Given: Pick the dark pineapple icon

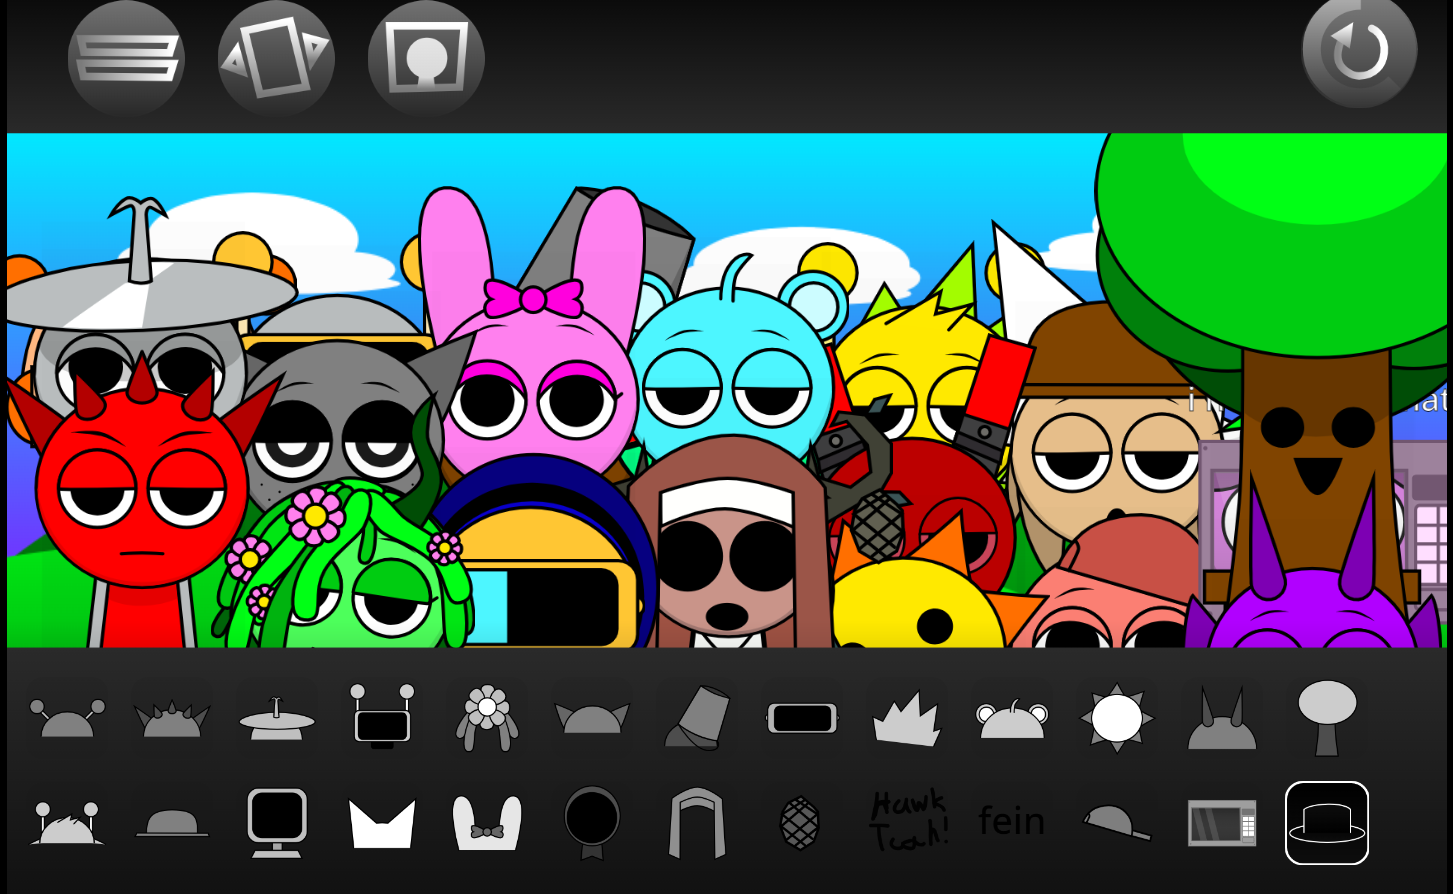Looking at the screenshot, I should pos(800,823).
